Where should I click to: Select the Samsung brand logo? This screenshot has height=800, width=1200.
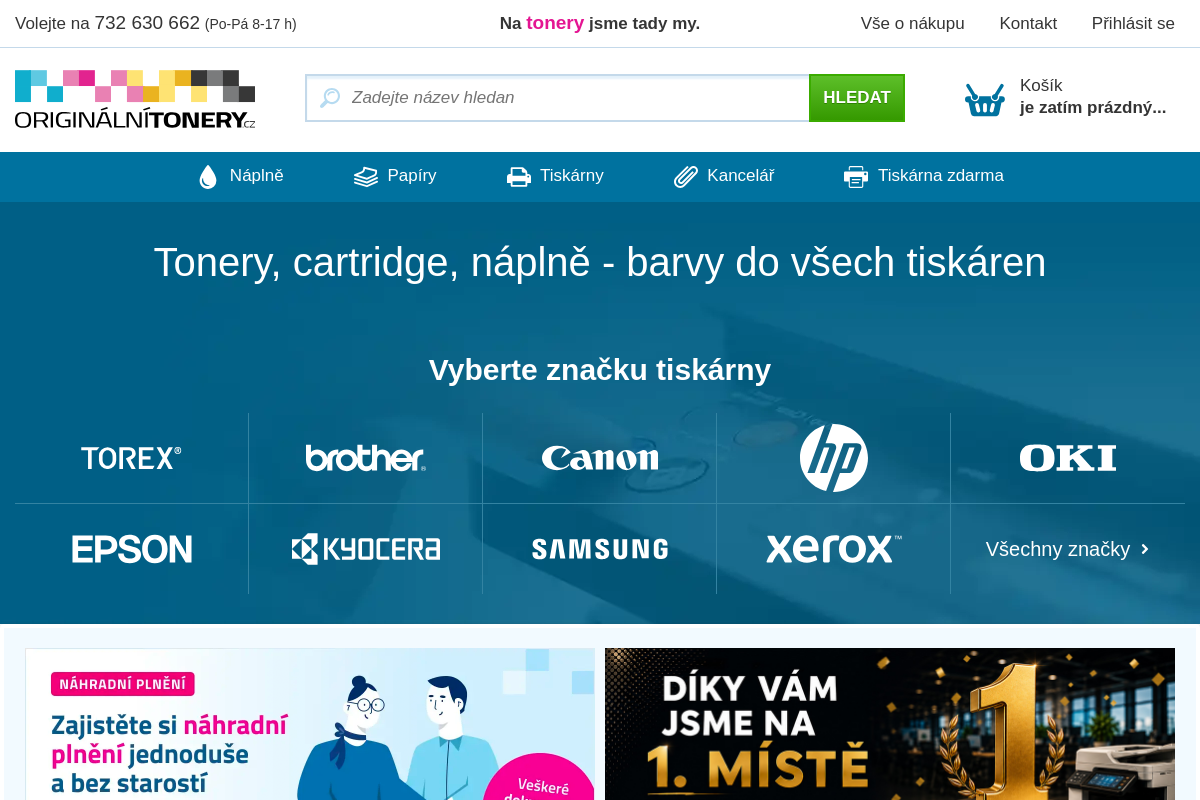point(600,549)
